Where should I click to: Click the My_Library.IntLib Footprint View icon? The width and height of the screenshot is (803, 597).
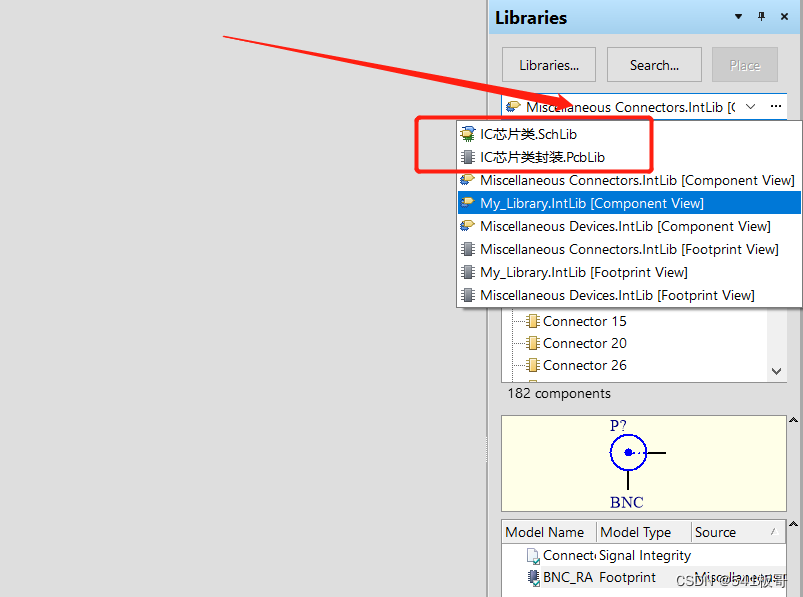pyautogui.click(x=468, y=272)
